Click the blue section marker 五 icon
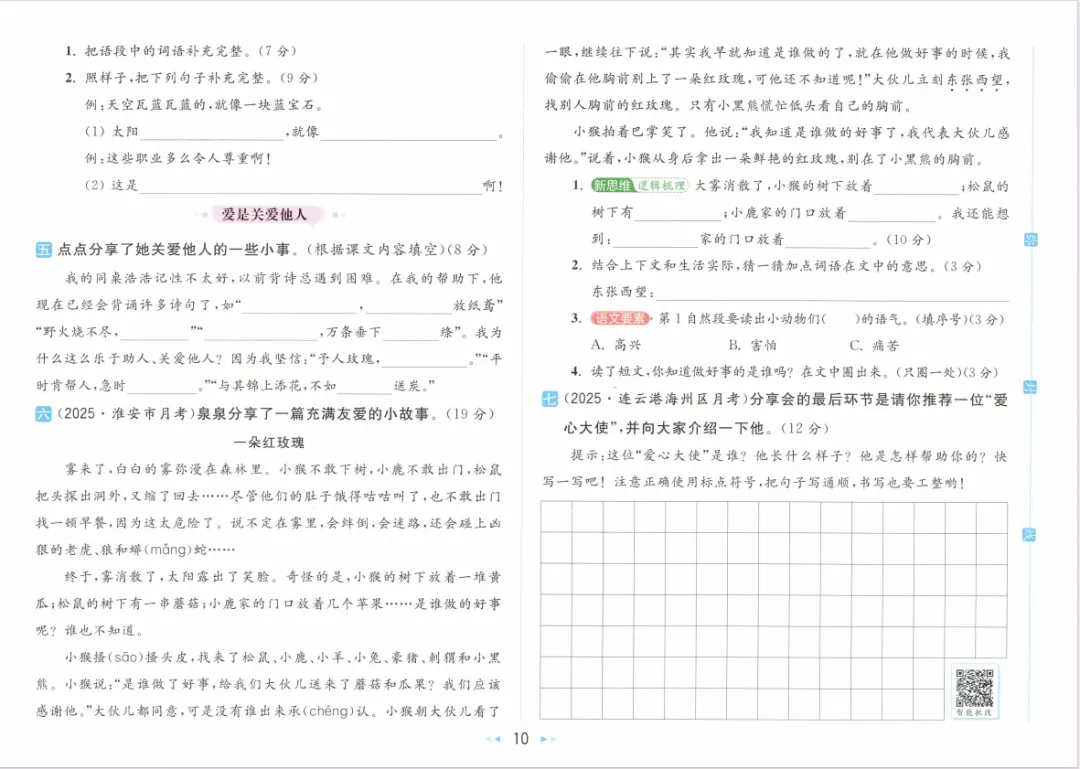 [42, 251]
